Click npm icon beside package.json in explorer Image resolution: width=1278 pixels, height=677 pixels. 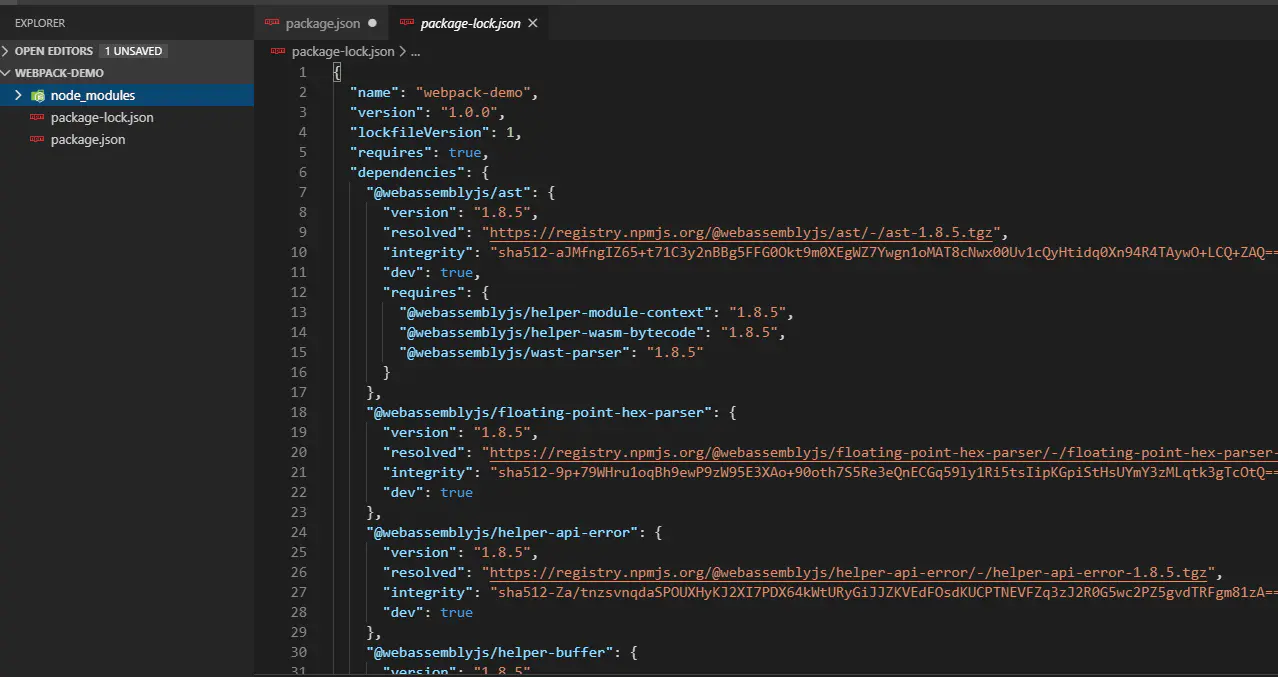click(x=37, y=139)
